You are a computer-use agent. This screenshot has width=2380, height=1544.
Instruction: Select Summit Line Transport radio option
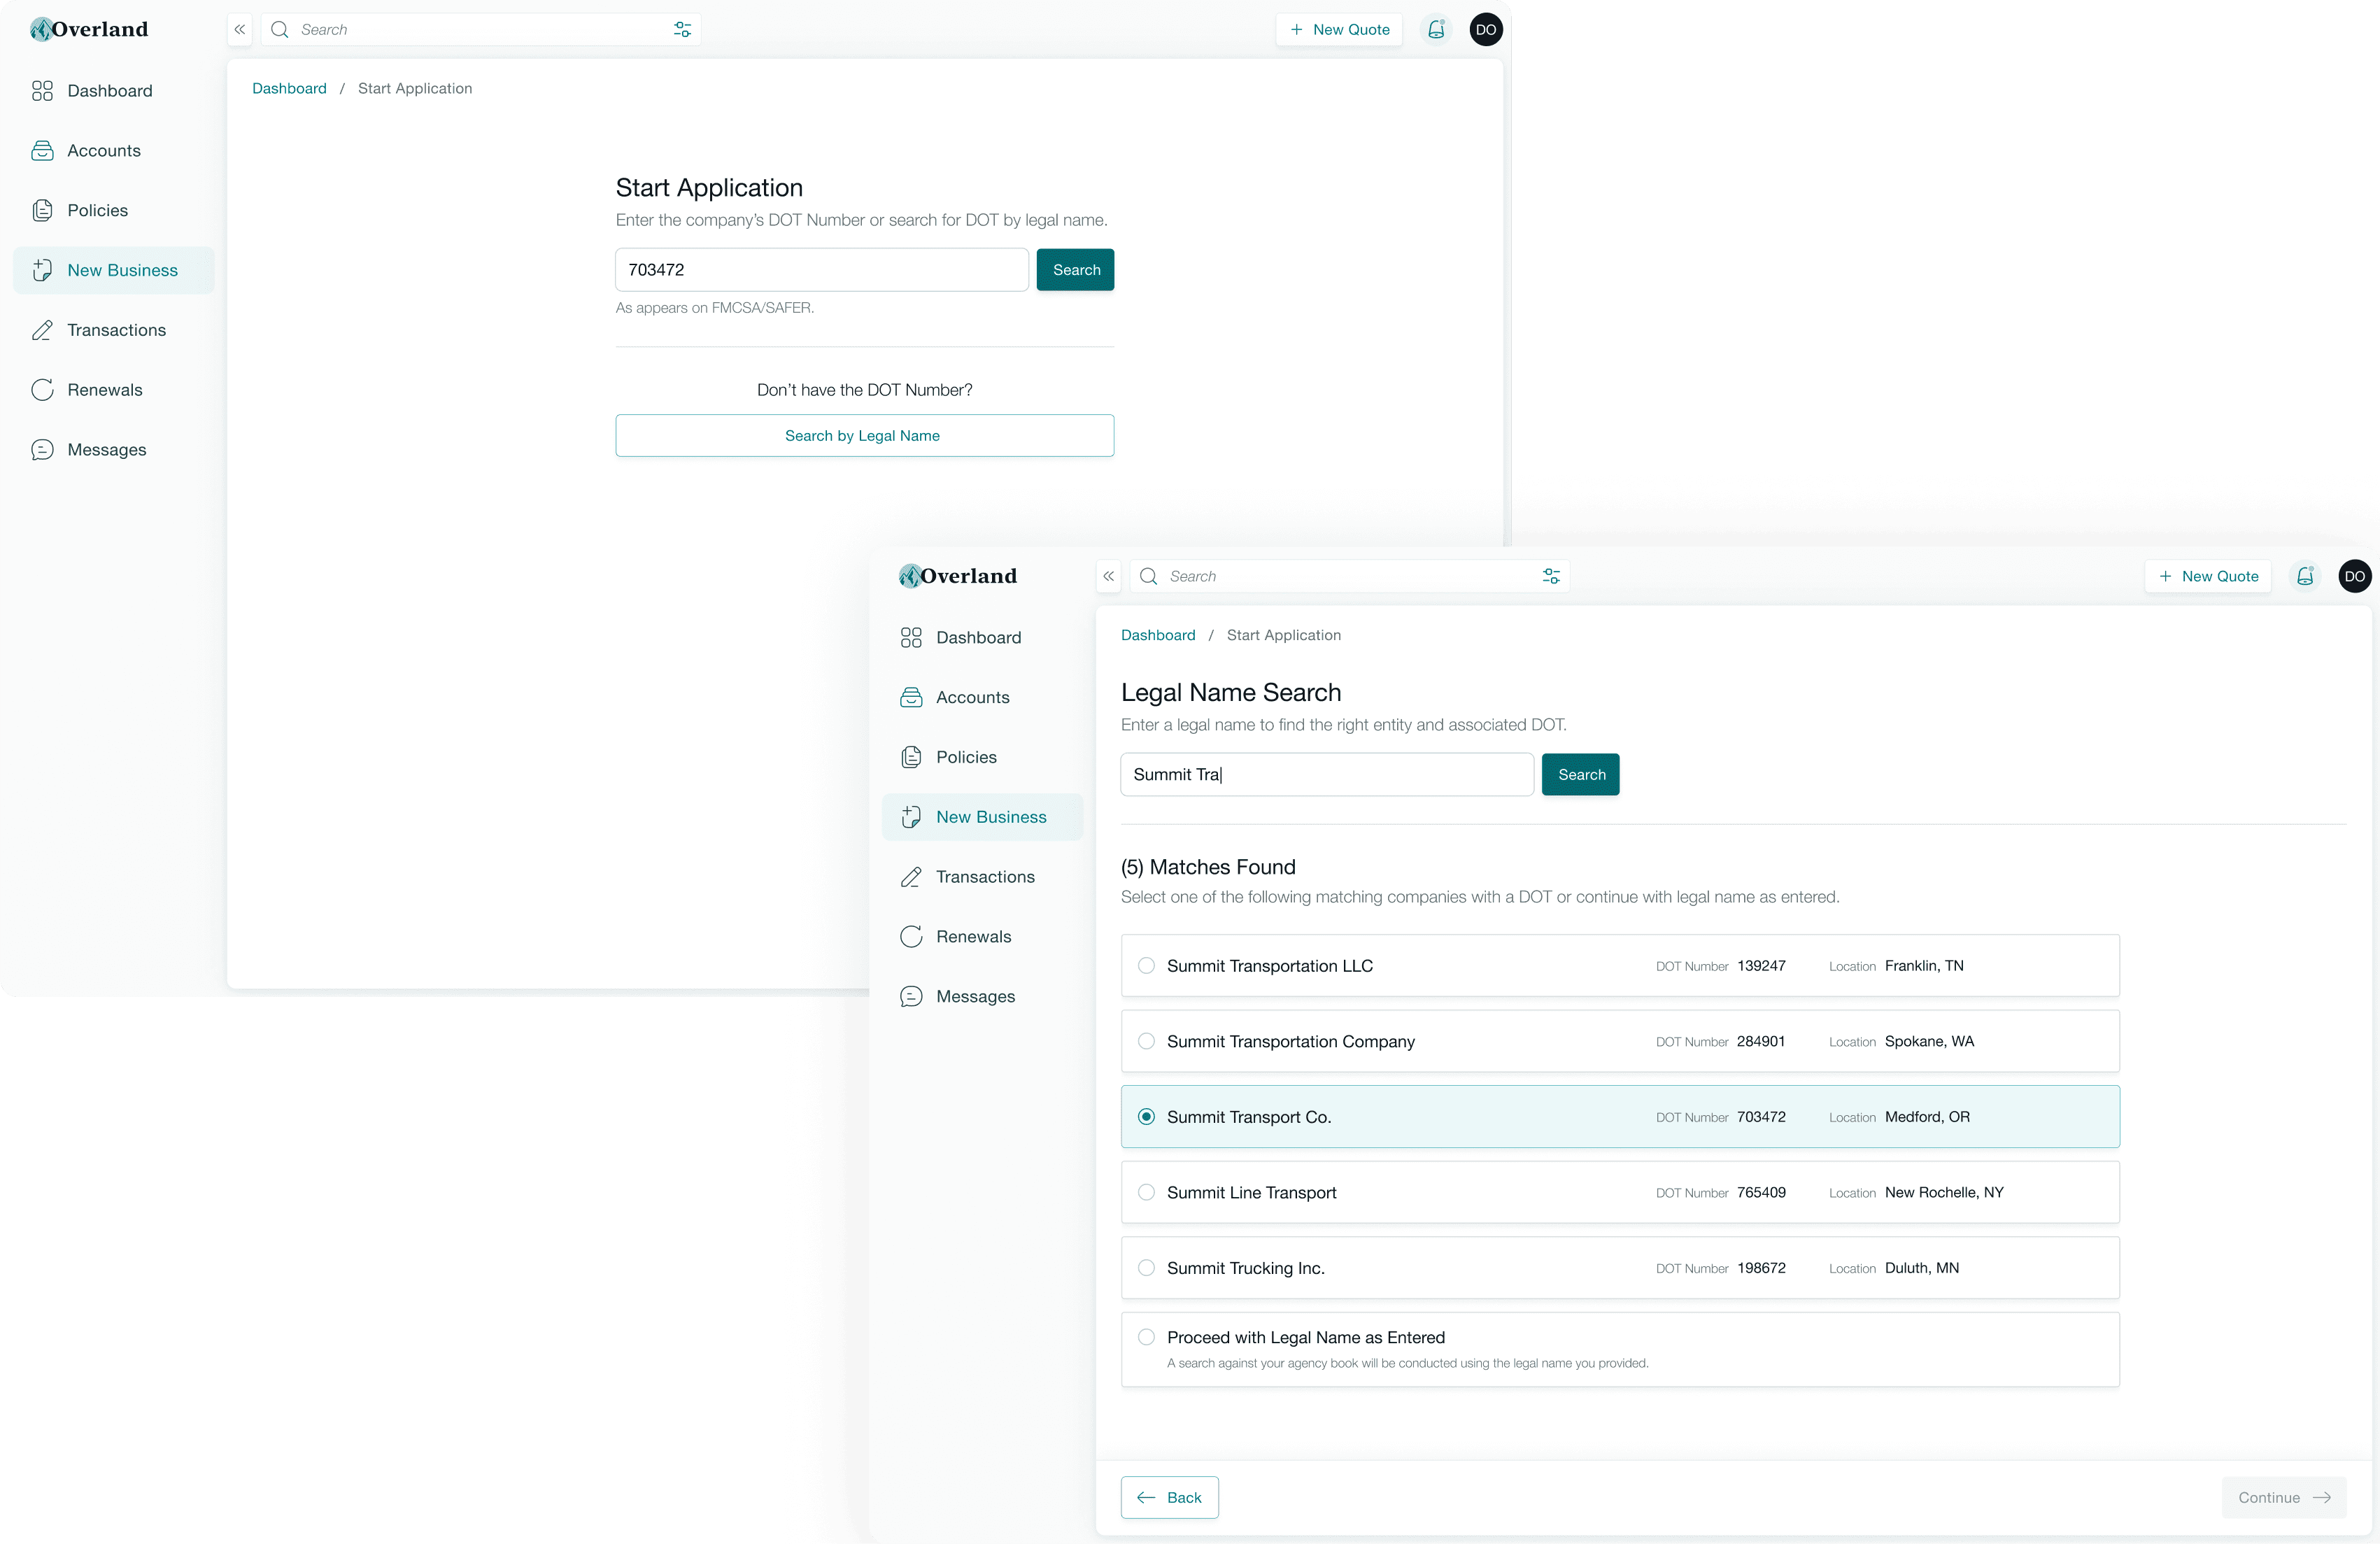point(1146,1192)
